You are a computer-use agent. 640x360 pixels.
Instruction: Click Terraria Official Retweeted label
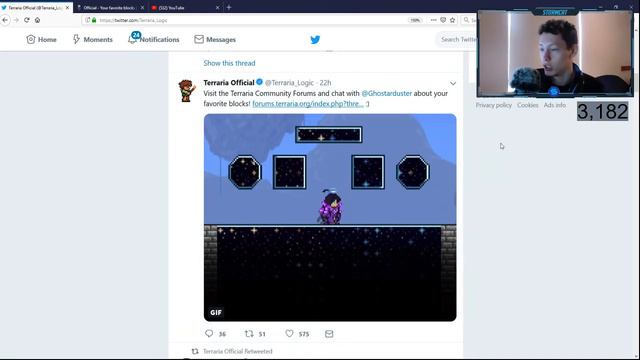point(238,351)
